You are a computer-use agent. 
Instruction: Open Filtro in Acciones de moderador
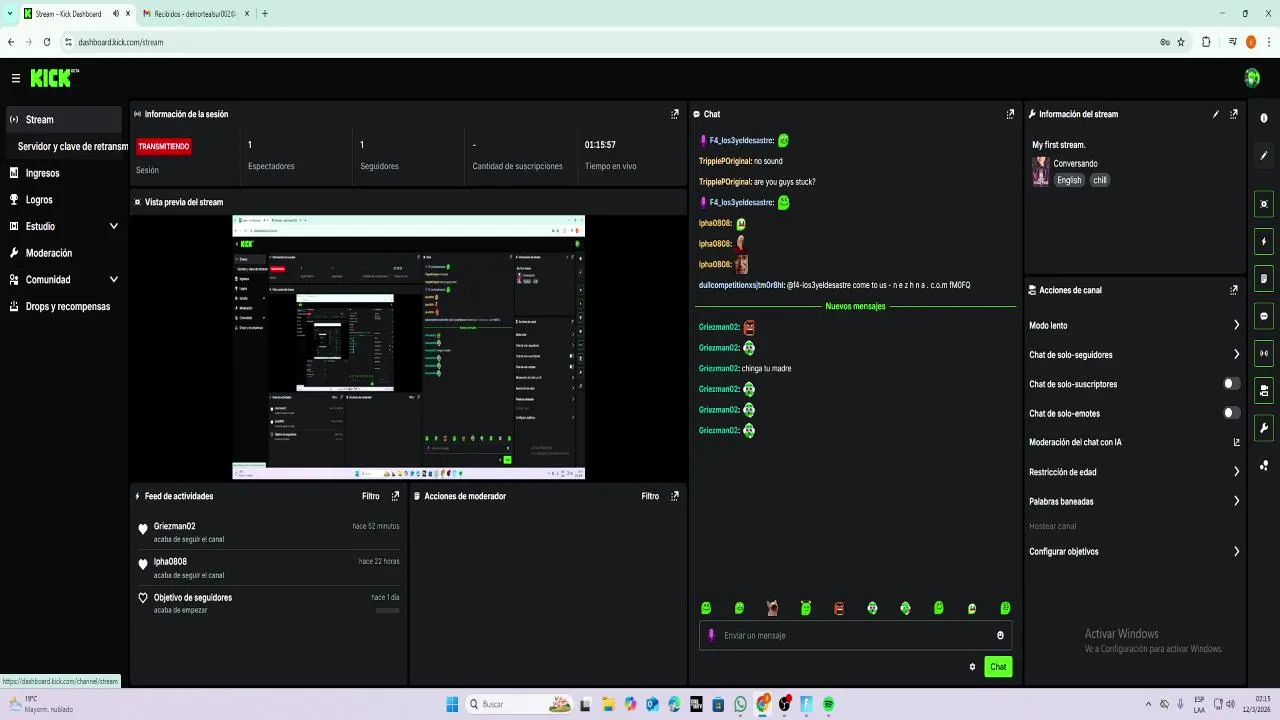pyautogui.click(x=651, y=496)
